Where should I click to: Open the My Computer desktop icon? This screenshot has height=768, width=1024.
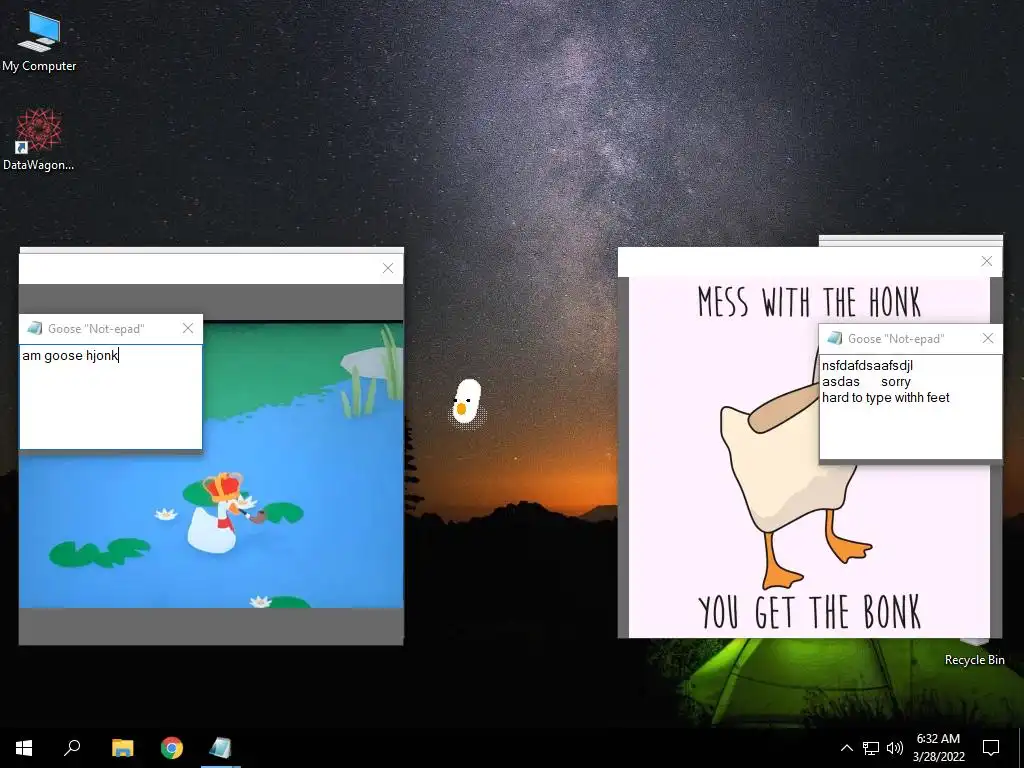pyautogui.click(x=39, y=42)
